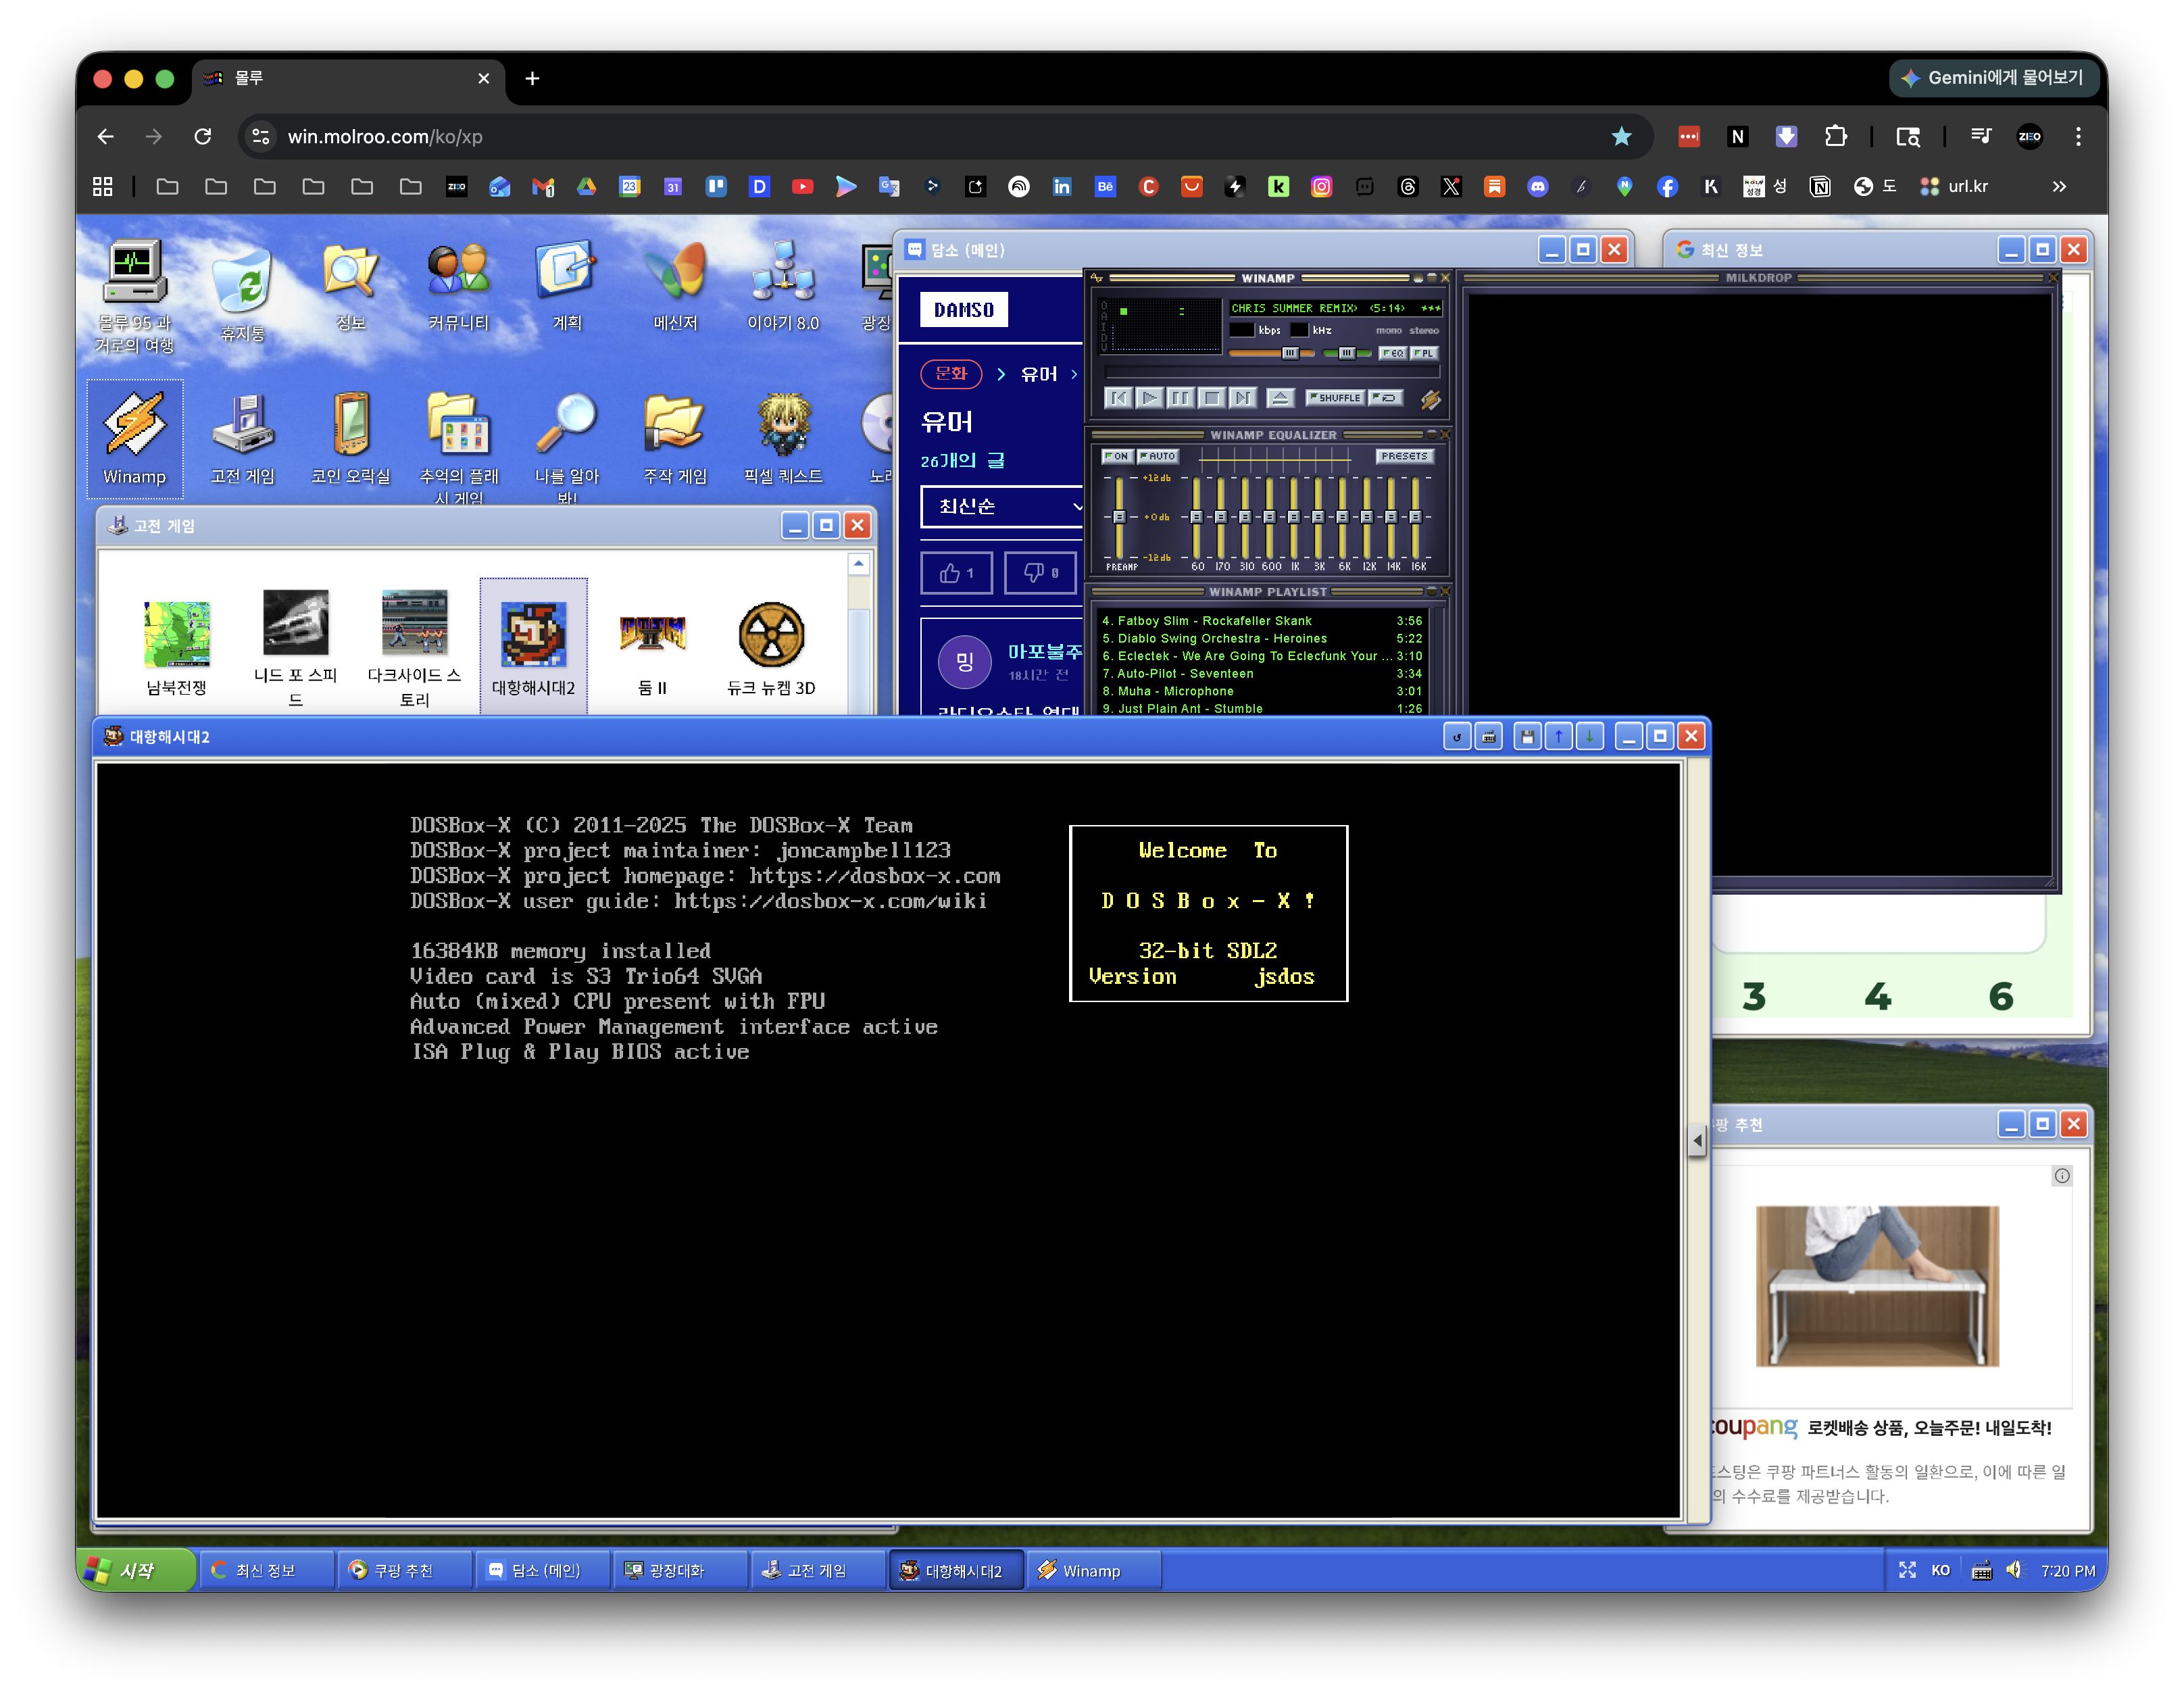Switch to the 담소 (메인) taskbar item

pyautogui.click(x=542, y=1570)
